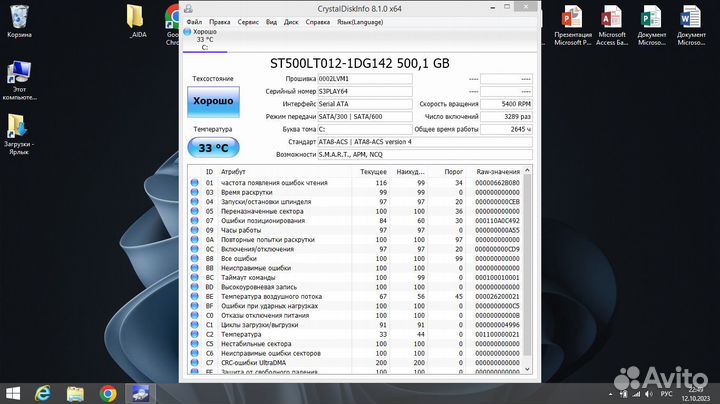Click the Windows Start button
The image size is (720, 404).
pyautogui.click(x=13, y=394)
